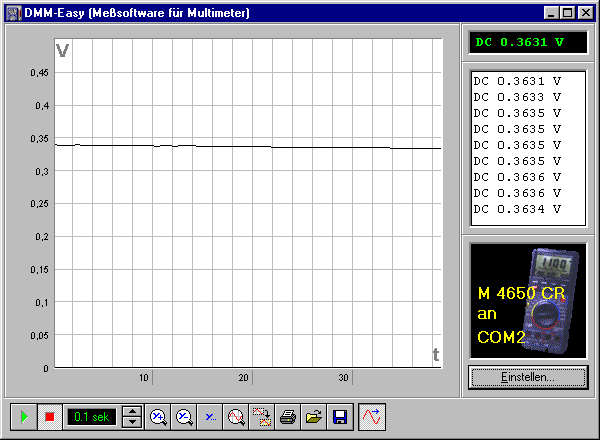Zoom in on the chart
Viewport: 600px width, 440px height.
coord(158,416)
